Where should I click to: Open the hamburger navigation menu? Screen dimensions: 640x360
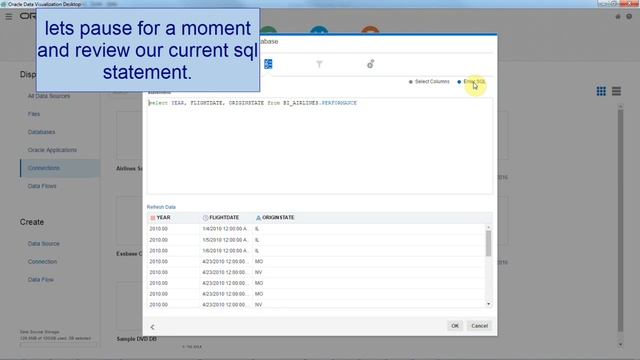(9, 17)
